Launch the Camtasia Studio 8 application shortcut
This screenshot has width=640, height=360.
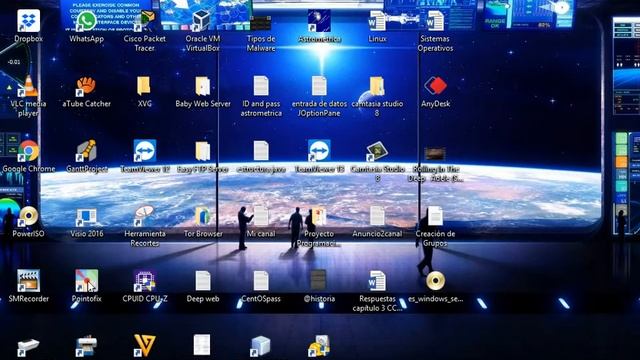pyautogui.click(x=377, y=161)
